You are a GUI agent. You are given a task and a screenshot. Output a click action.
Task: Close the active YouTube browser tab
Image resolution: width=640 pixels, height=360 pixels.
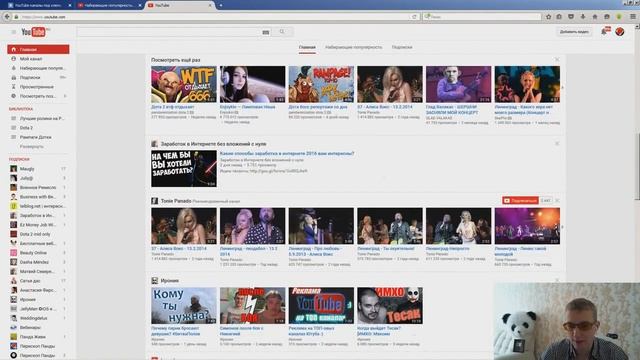click(x=210, y=5)
